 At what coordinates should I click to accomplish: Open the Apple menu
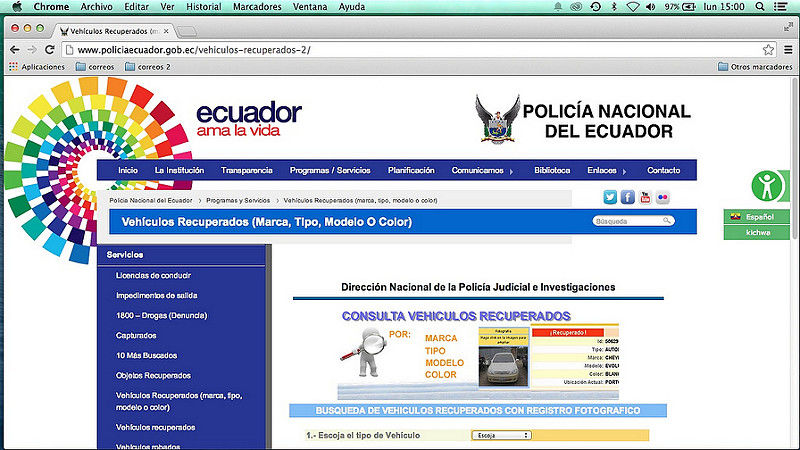(17, 7)
